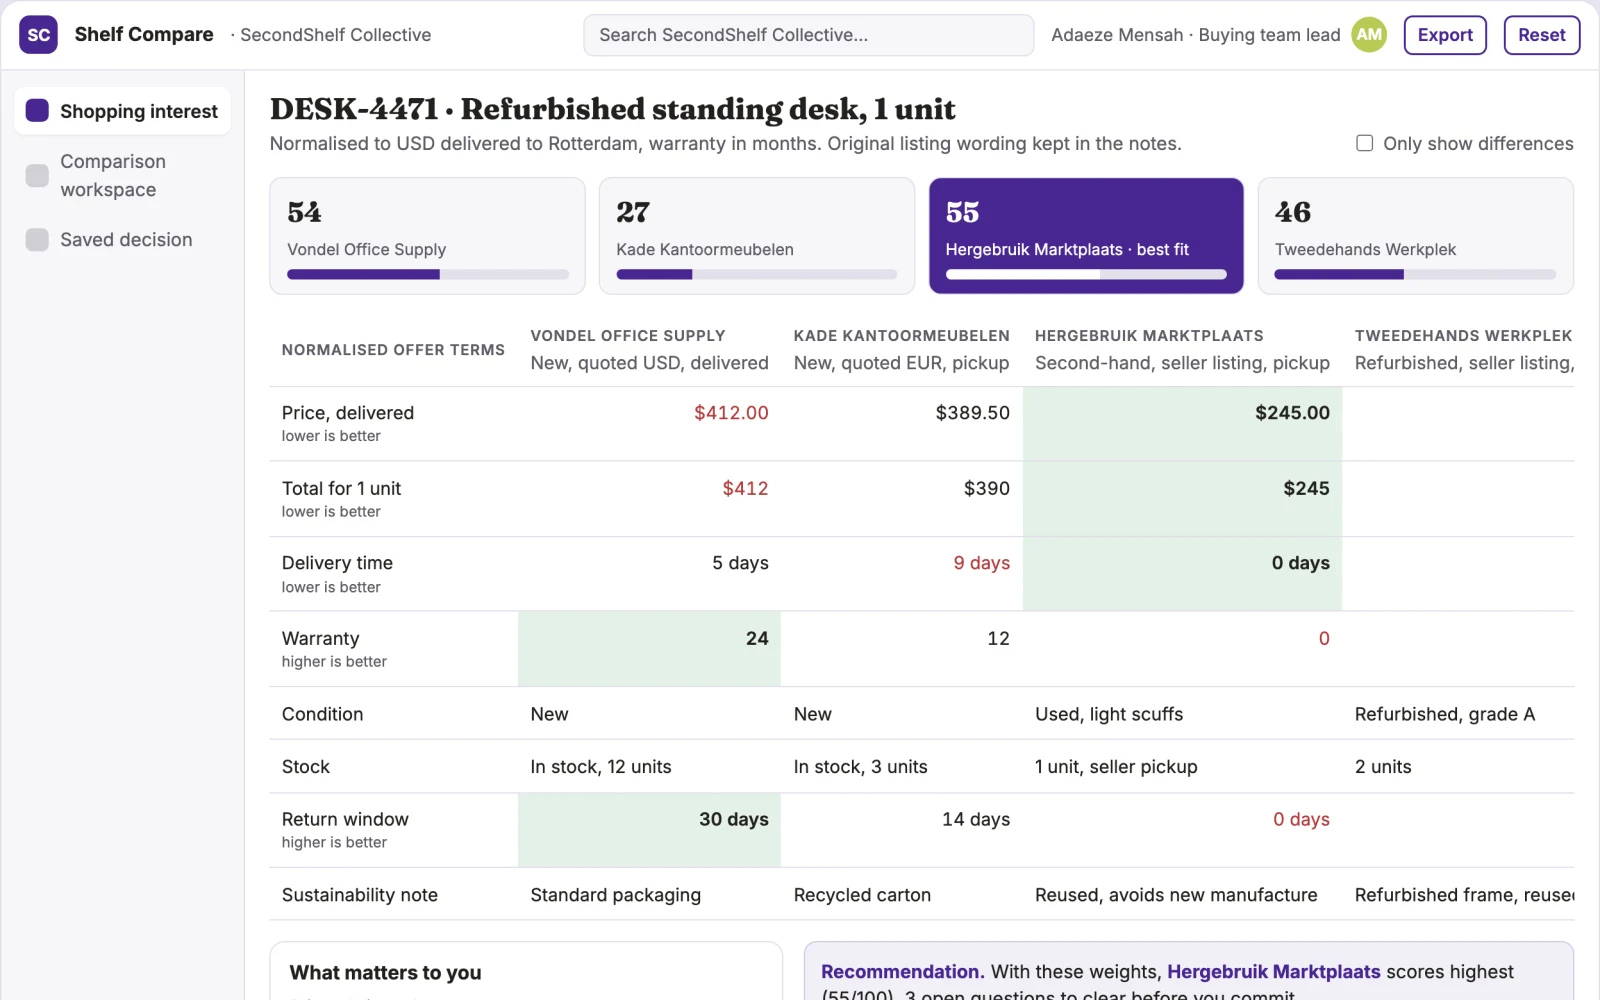Image resolution: width=1600 pixels, height=1000 pixels.
Task: Click the Price, delivered row label
Action: click(x=348, y=413)
